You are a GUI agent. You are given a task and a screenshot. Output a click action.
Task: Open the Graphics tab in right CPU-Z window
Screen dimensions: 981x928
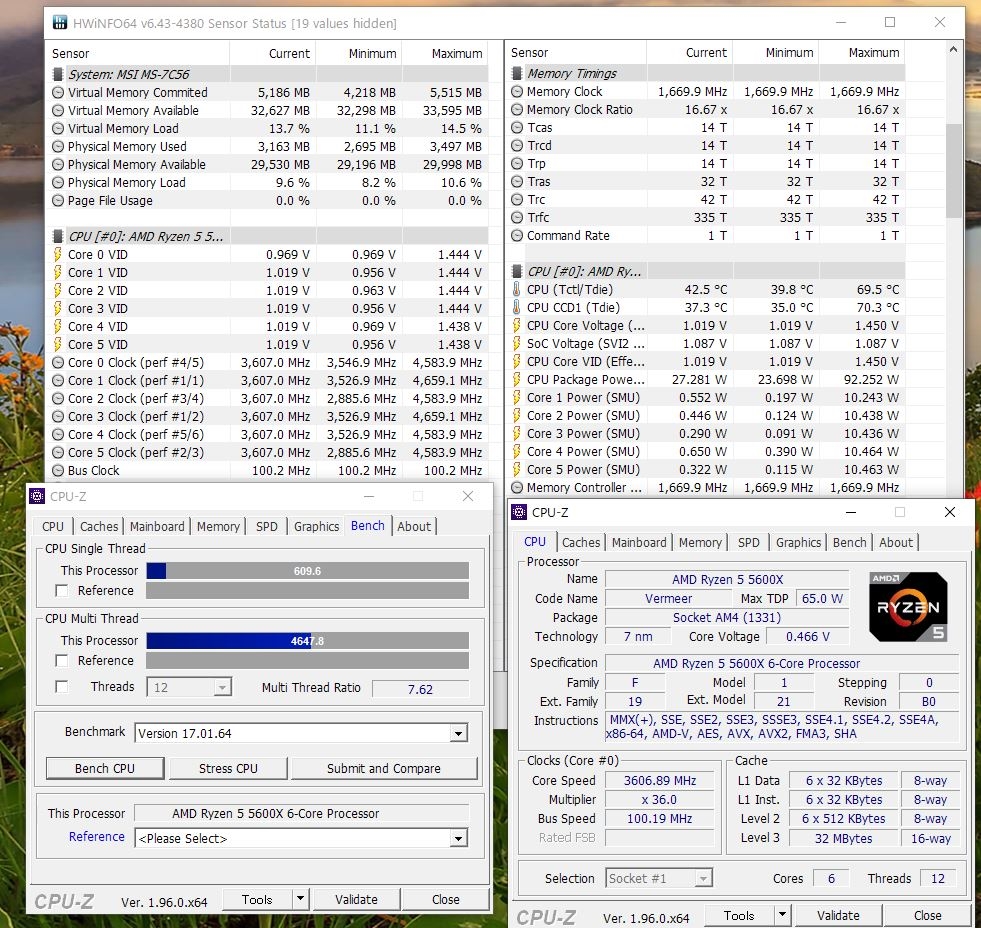pos(798,543)
